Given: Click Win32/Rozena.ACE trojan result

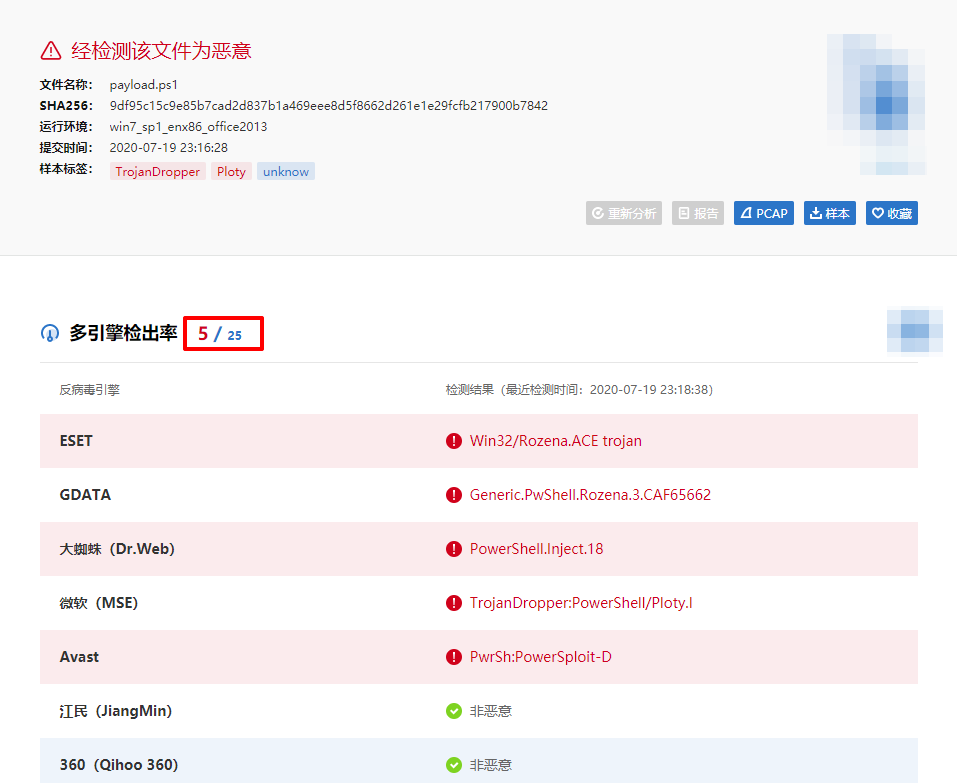Looking at the screenshot, I should 555,441.
